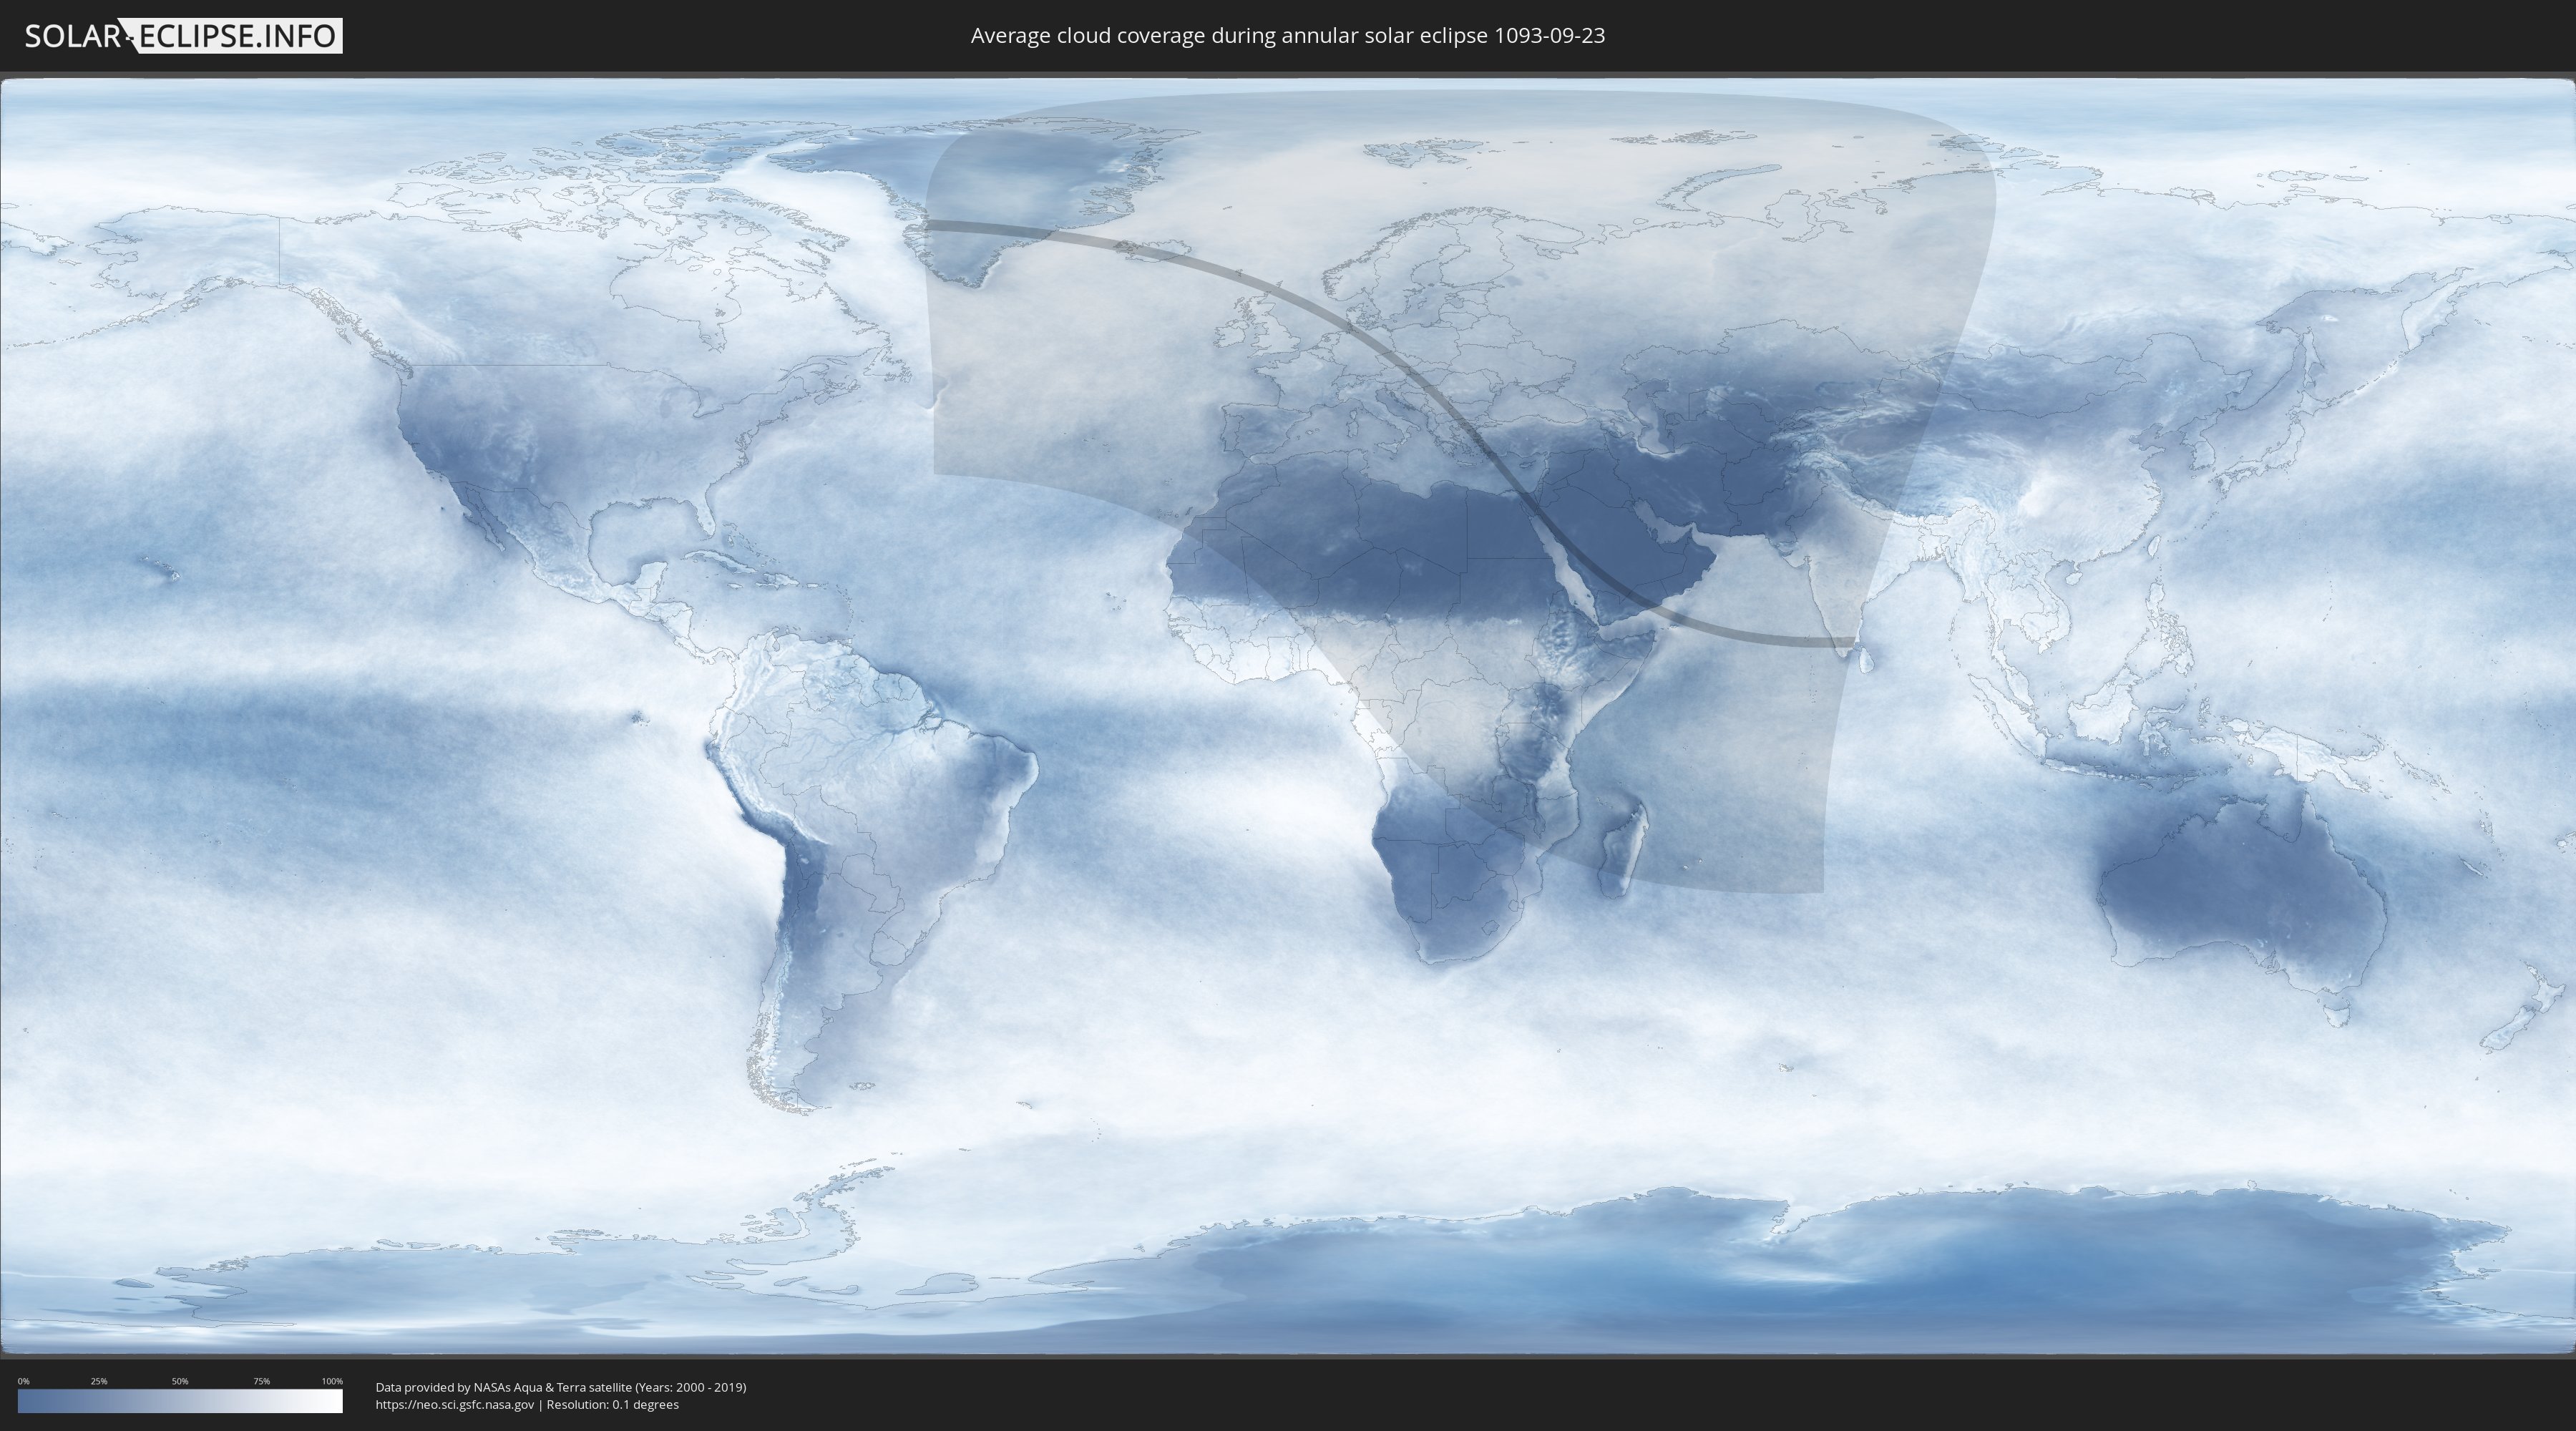Click the title 'Average cloud coverage during annular solar eclipse 1093-09-23'
The width and height of the screenshot is (2576, 1431).
tap(1288, 35)
